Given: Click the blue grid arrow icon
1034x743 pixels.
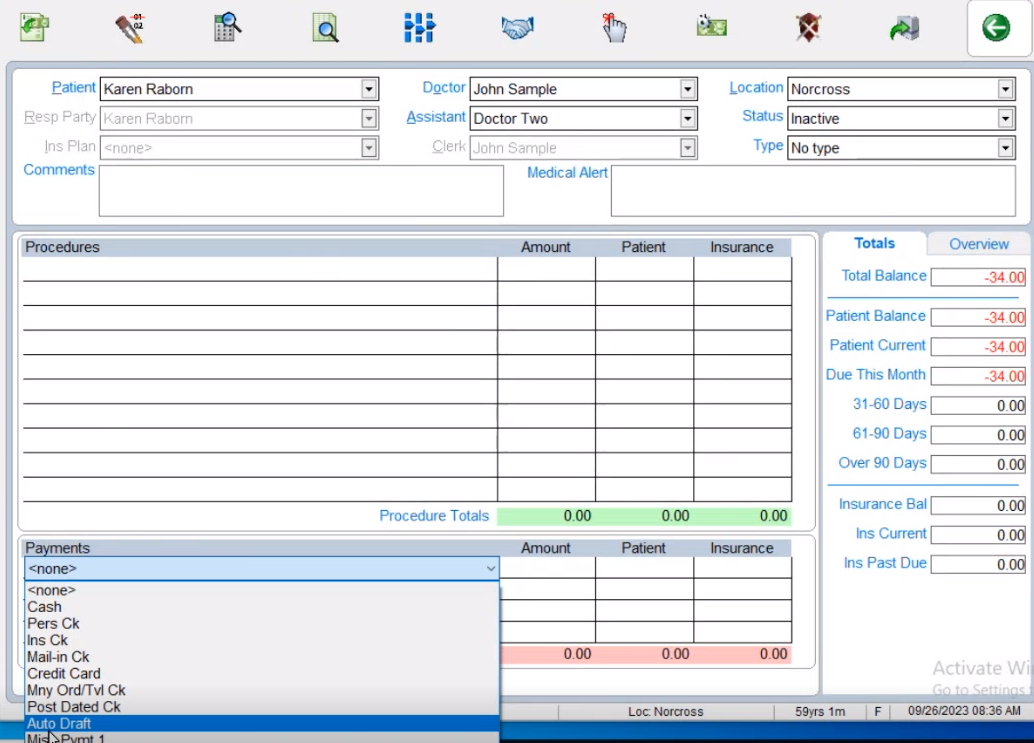Looking at the screenshot, I should click(x=419, y=28).
